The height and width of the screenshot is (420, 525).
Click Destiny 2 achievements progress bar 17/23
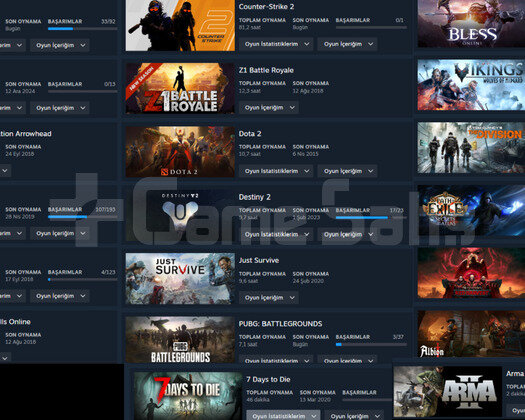(371, 217)
